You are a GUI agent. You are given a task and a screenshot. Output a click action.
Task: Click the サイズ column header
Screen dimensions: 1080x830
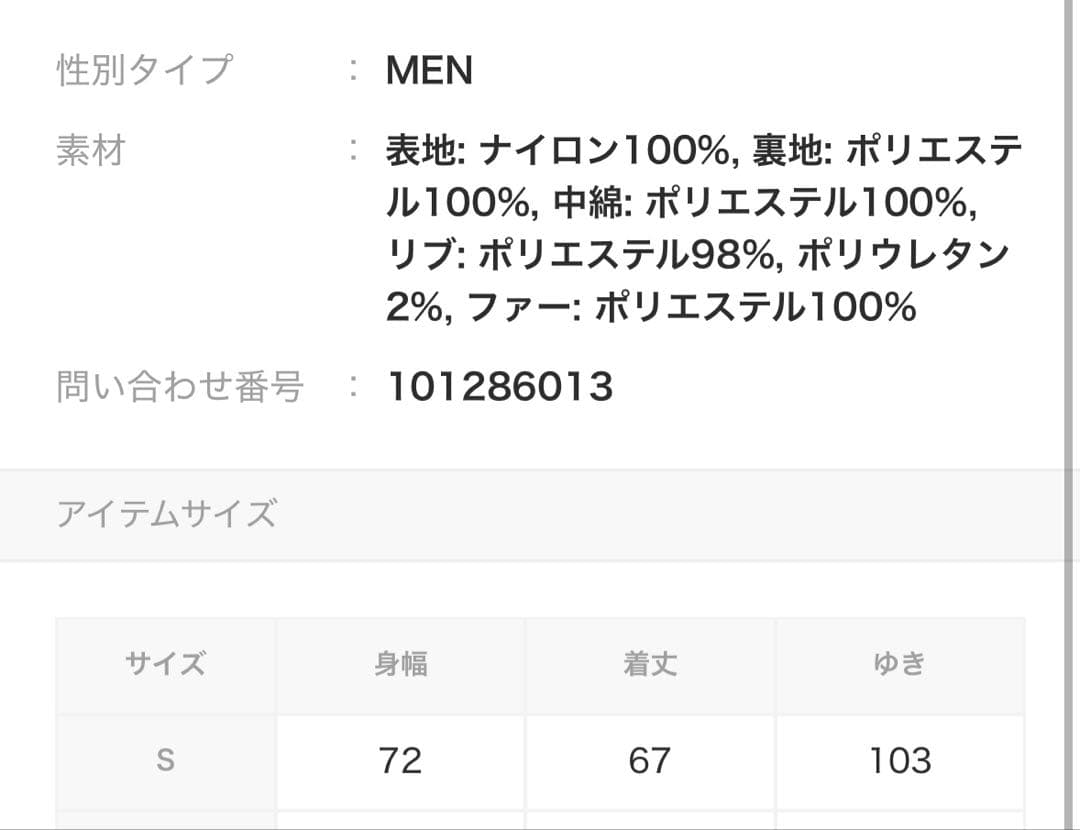[166, 664]
